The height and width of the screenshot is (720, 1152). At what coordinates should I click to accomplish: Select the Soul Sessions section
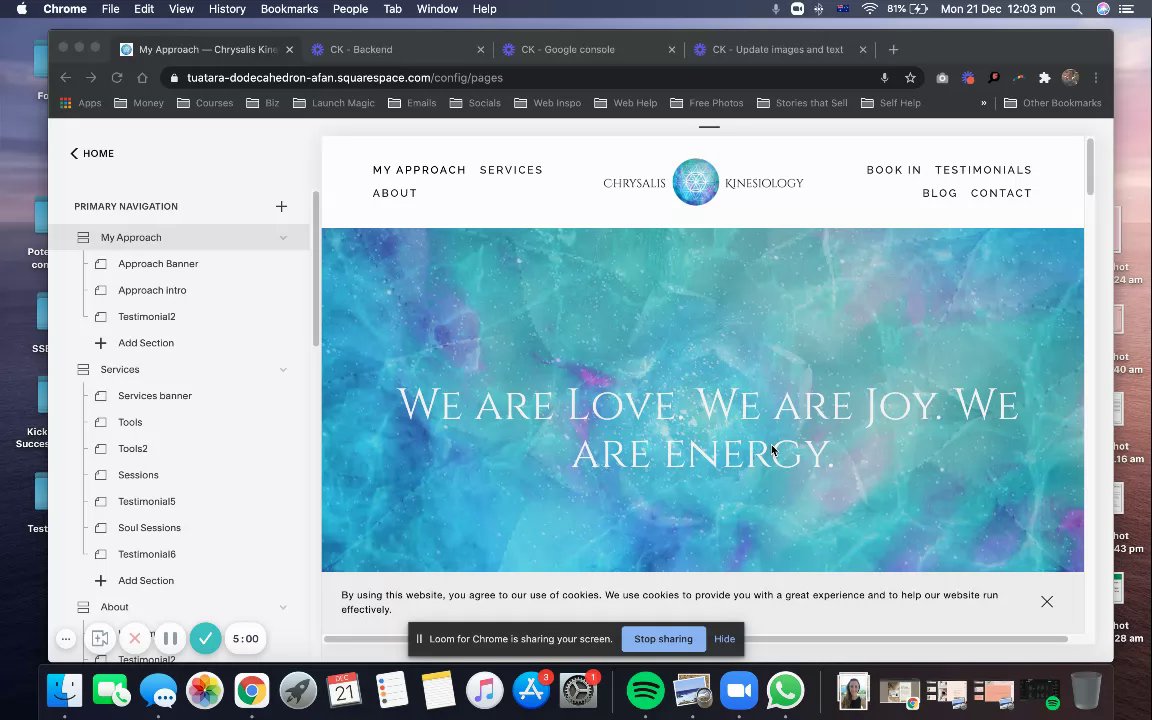[x=149, y=528]
